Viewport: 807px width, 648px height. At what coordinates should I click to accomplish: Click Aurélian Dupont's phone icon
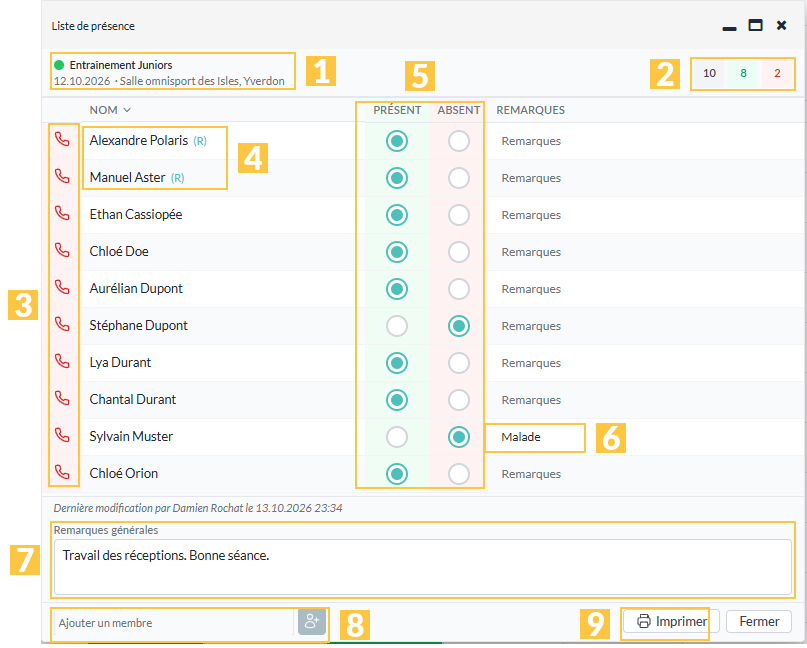tap(62, 287)
